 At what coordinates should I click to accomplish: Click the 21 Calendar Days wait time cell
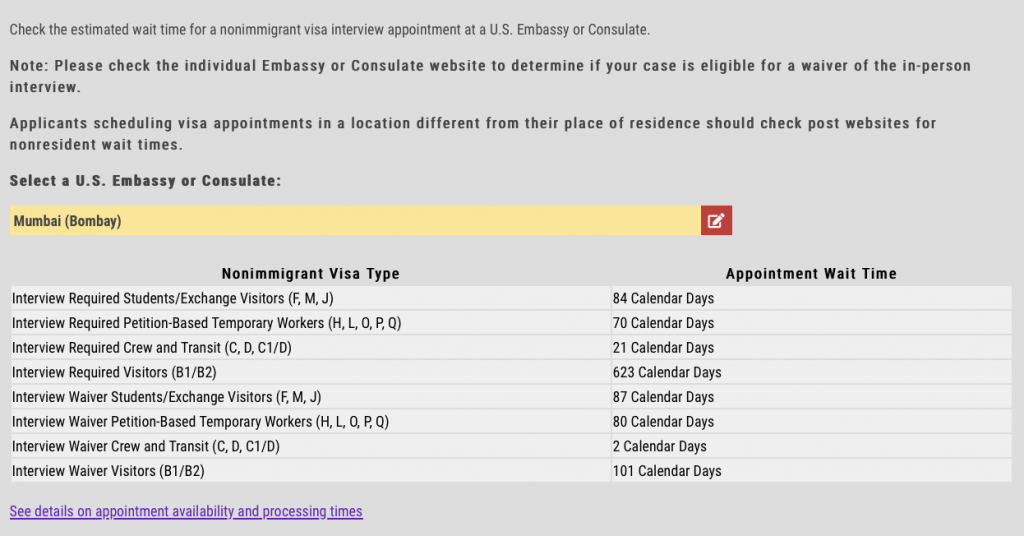tap(812, 348)
